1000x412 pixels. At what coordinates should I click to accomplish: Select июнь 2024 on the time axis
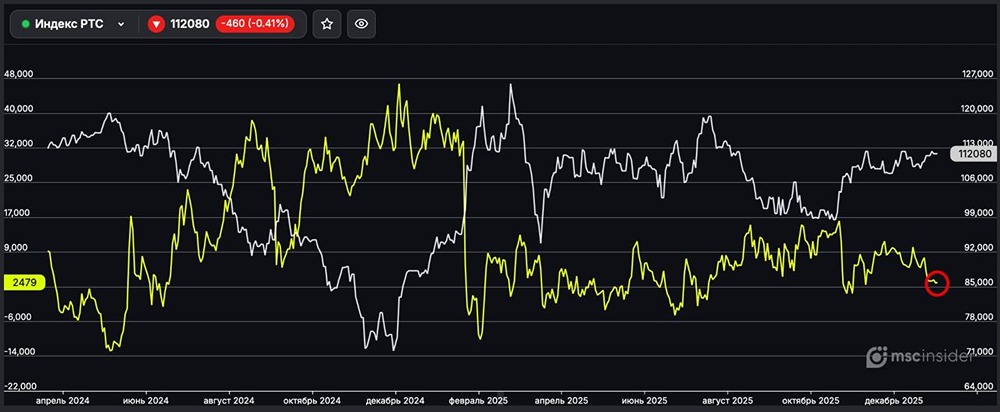[x=146, y=401]
